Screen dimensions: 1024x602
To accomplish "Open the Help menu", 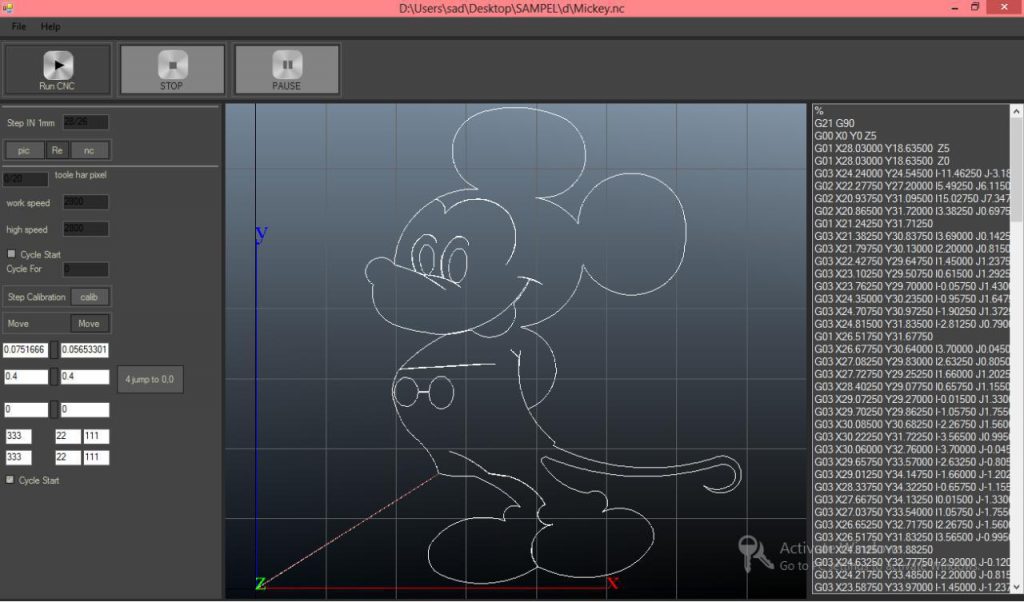I will (x=50, y=27).
